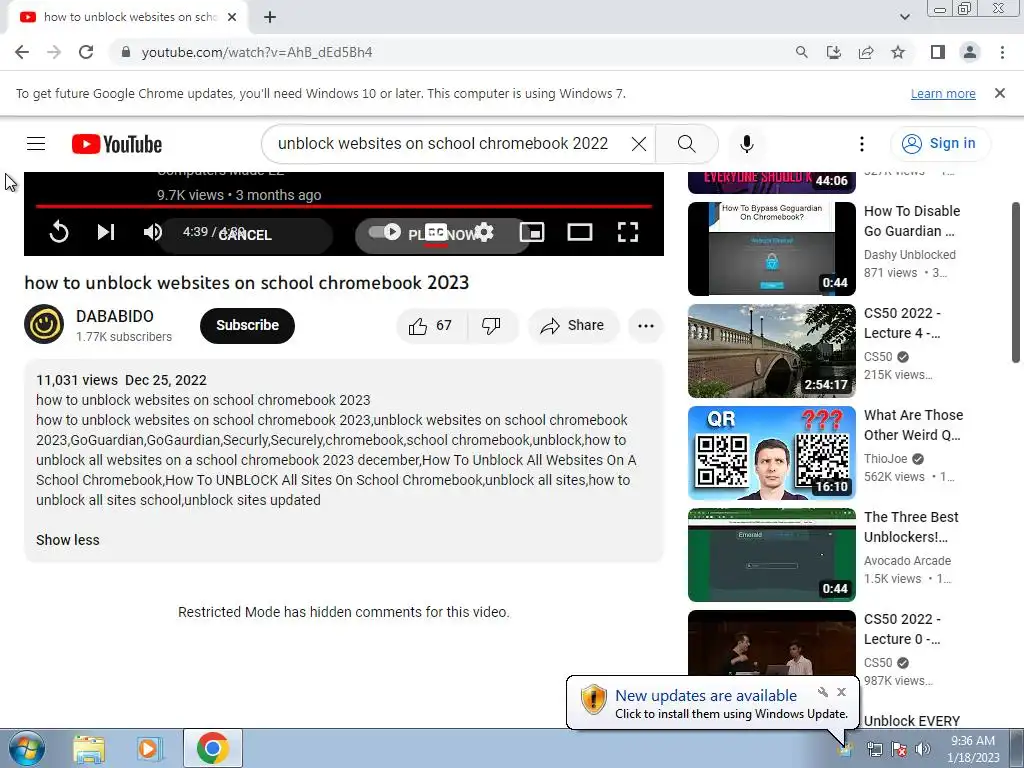Enable miniplayer mode
1024x768 pixels.
click(532, 232)
